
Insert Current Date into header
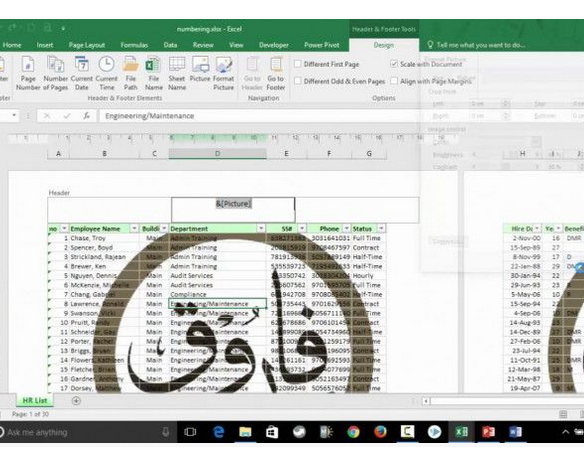point(82,73)
